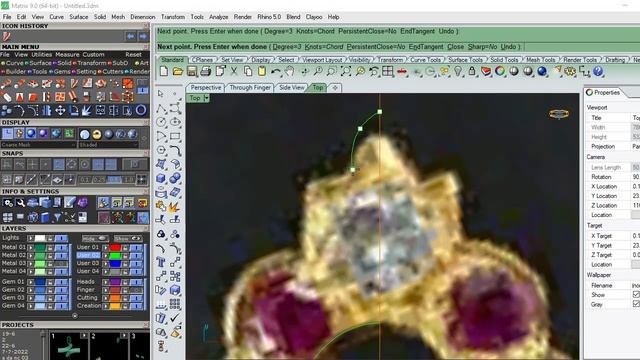Click the Paste clipboard icon
640x360 pixels.
tap(262, 71)
